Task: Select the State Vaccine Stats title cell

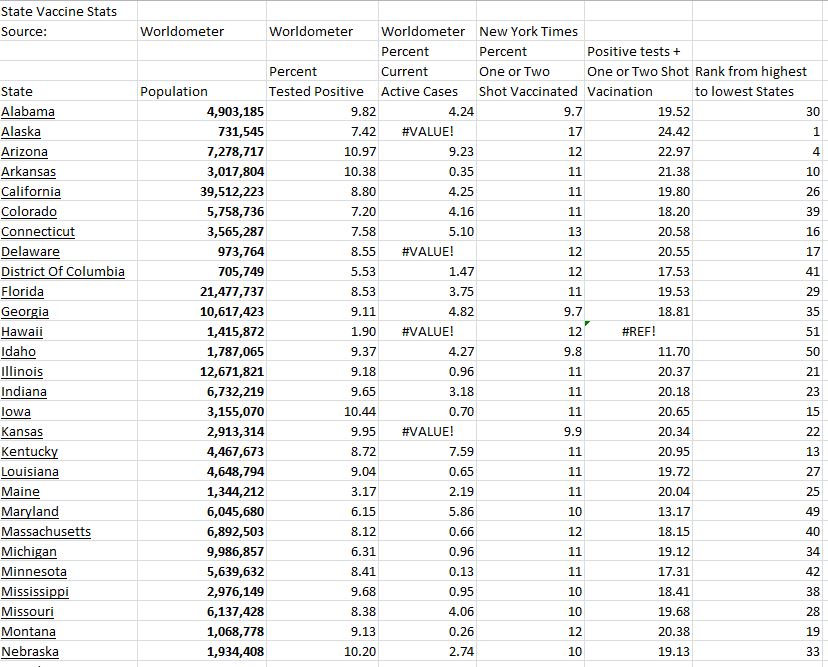Action: pos(58,11)
